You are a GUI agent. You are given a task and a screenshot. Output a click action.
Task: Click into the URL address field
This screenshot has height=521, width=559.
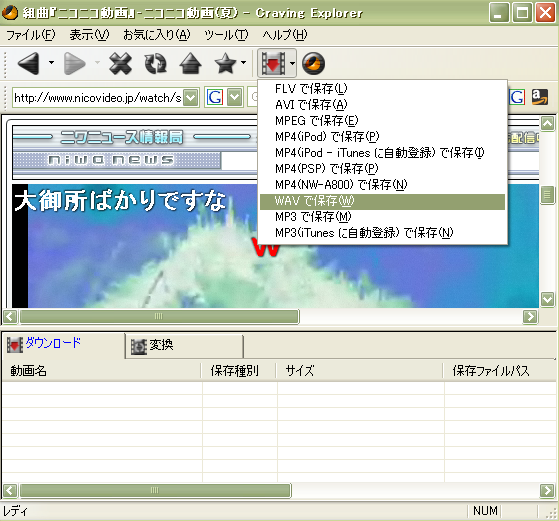(98, 97)
